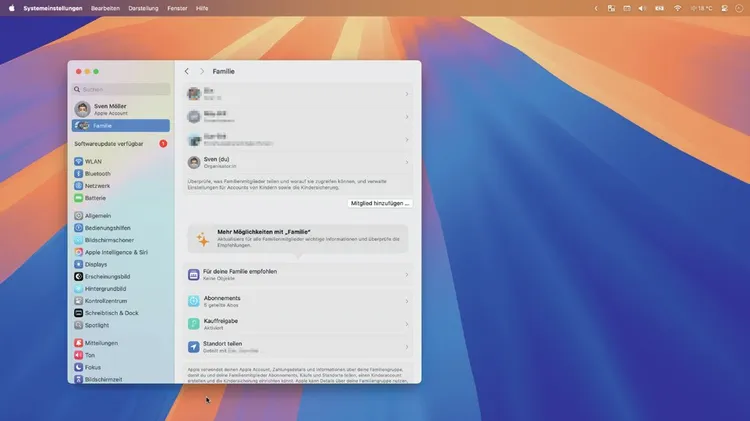The width and height of the screenshot is (750, 421).
Task: Click the 18 °C weather item in menu bar
Action: coord(701,8)
